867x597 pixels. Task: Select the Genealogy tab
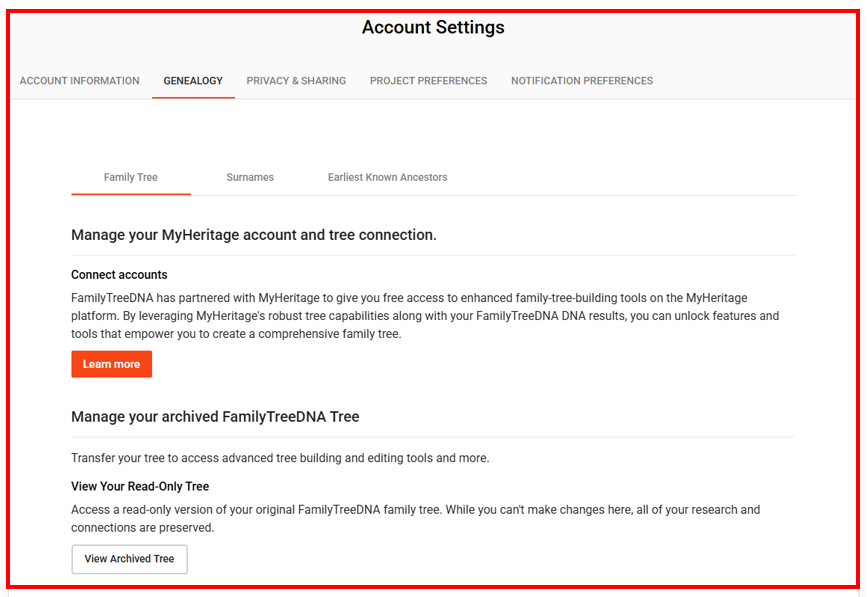point(193,81)
